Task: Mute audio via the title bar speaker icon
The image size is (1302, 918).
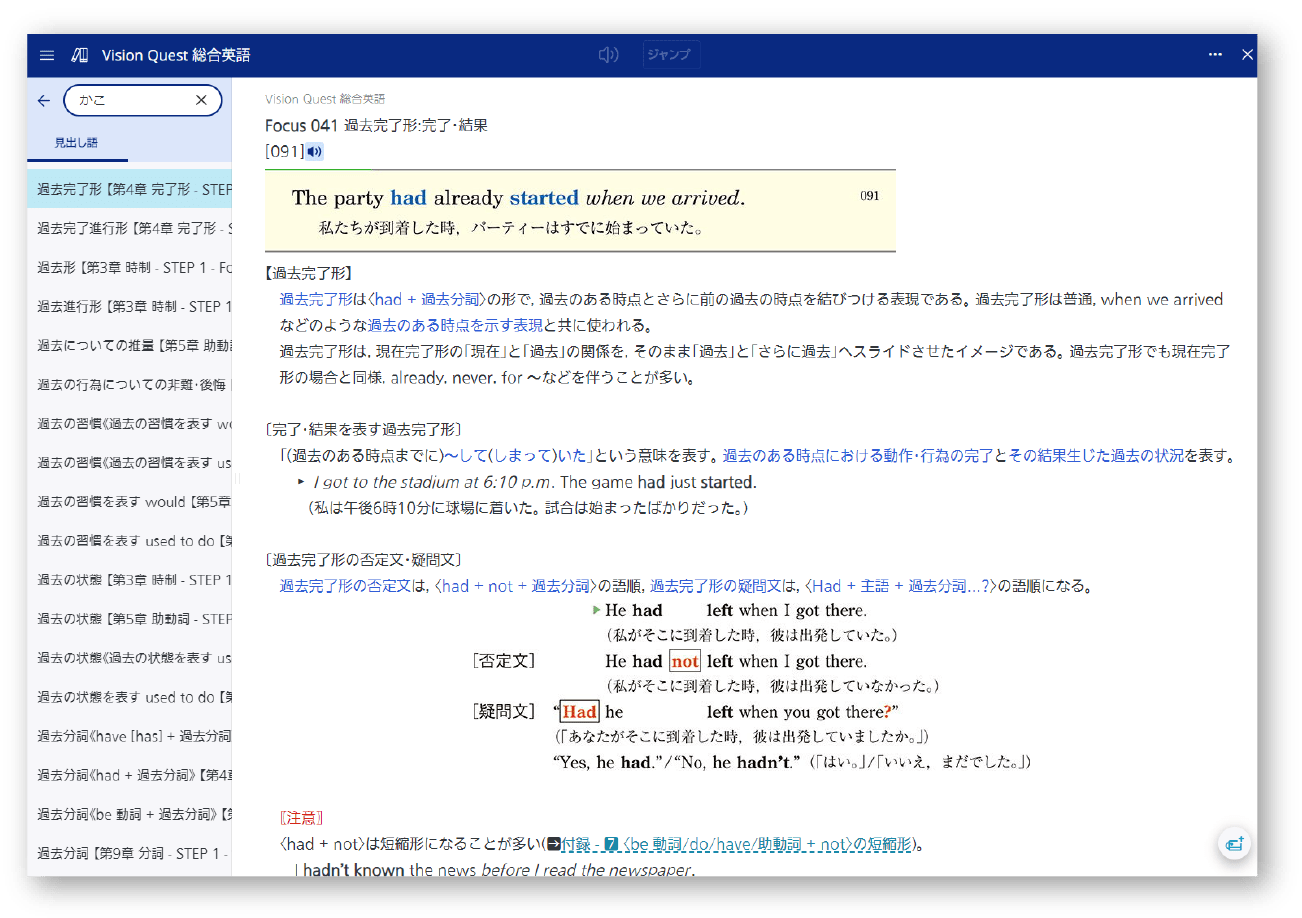Action: pyautogui.click(x=608, y=55)
